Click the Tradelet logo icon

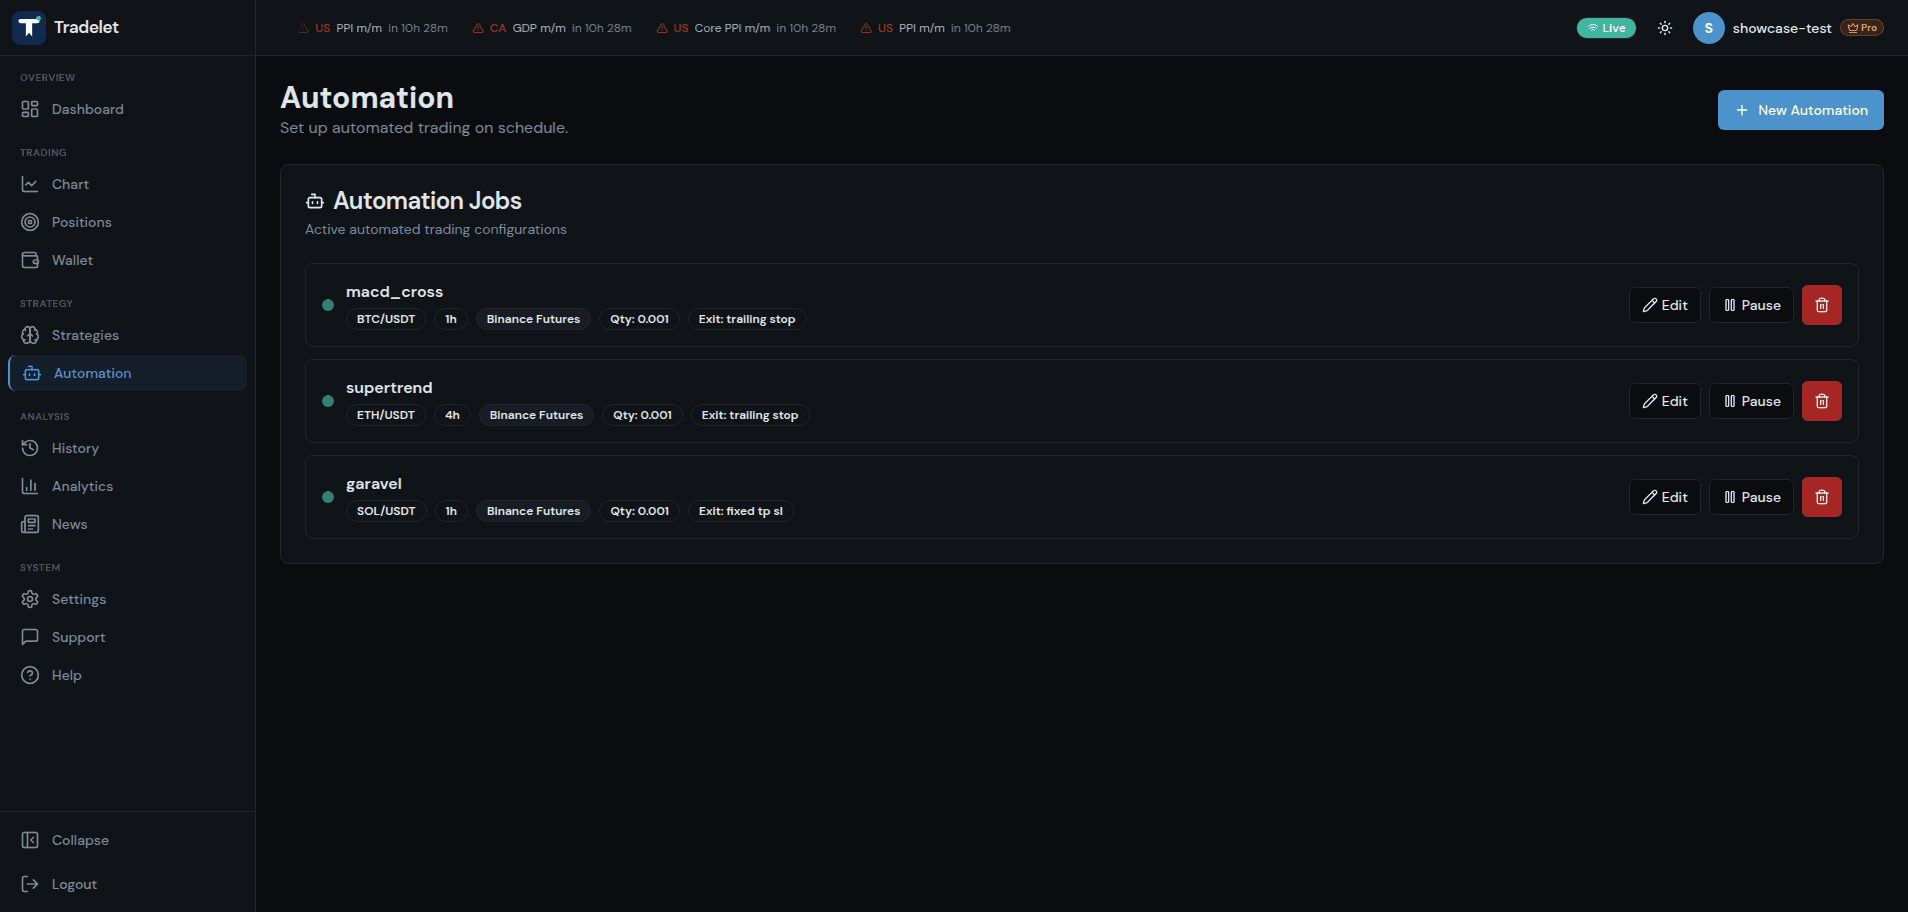pos(29,28)
